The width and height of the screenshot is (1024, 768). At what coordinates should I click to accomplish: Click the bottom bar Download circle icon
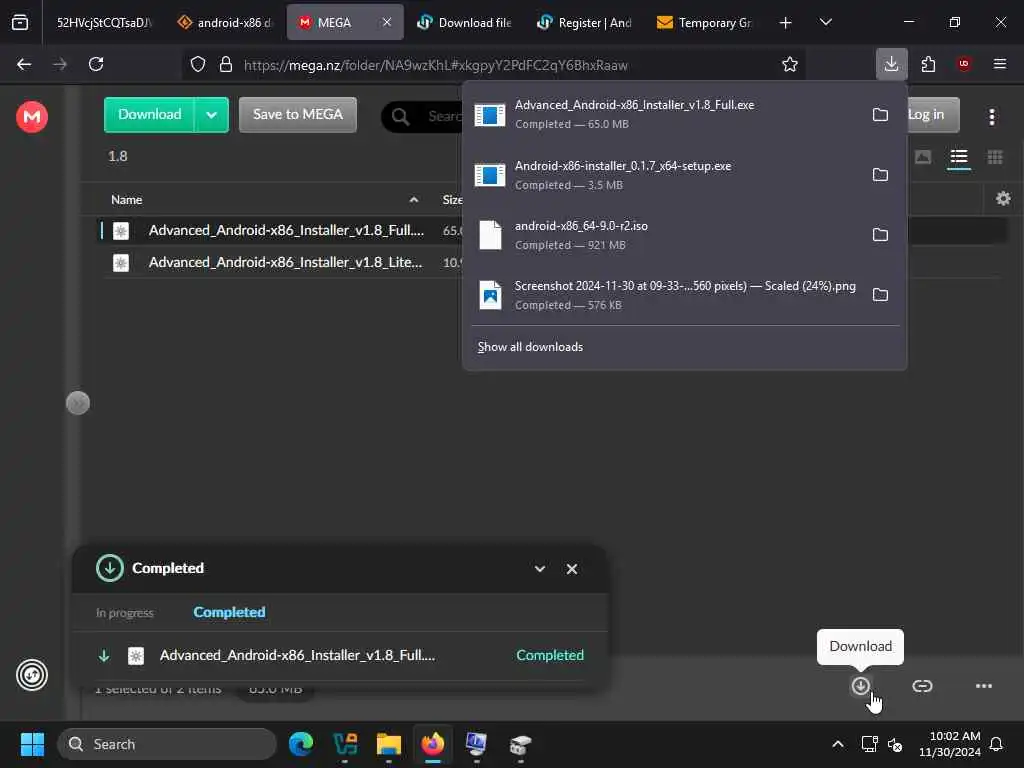coord(860,686)
